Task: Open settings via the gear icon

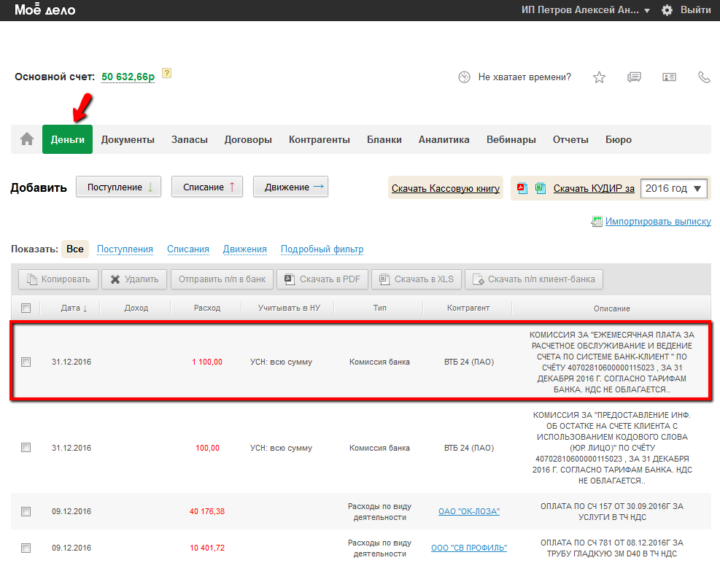Action: [x=667, y=10]
